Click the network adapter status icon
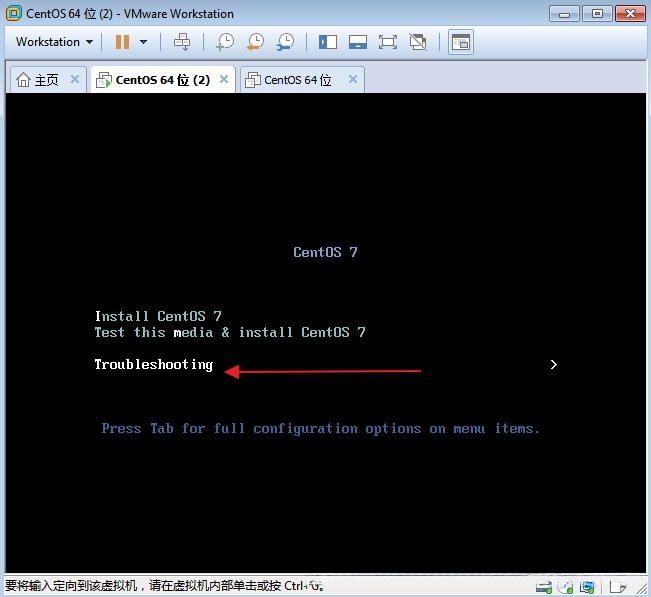 (587, 587)
